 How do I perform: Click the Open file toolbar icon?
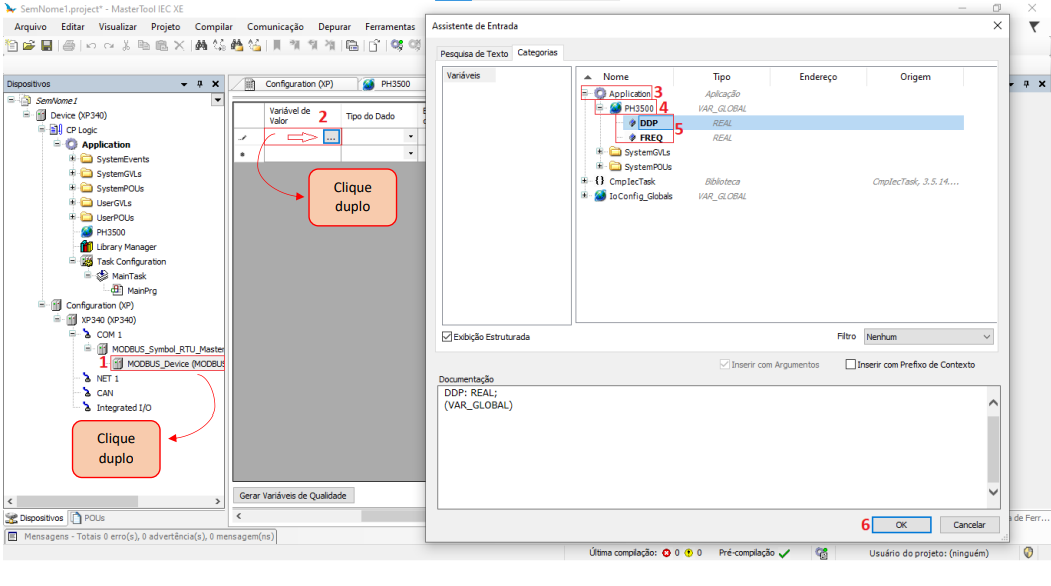click(29, 45)
